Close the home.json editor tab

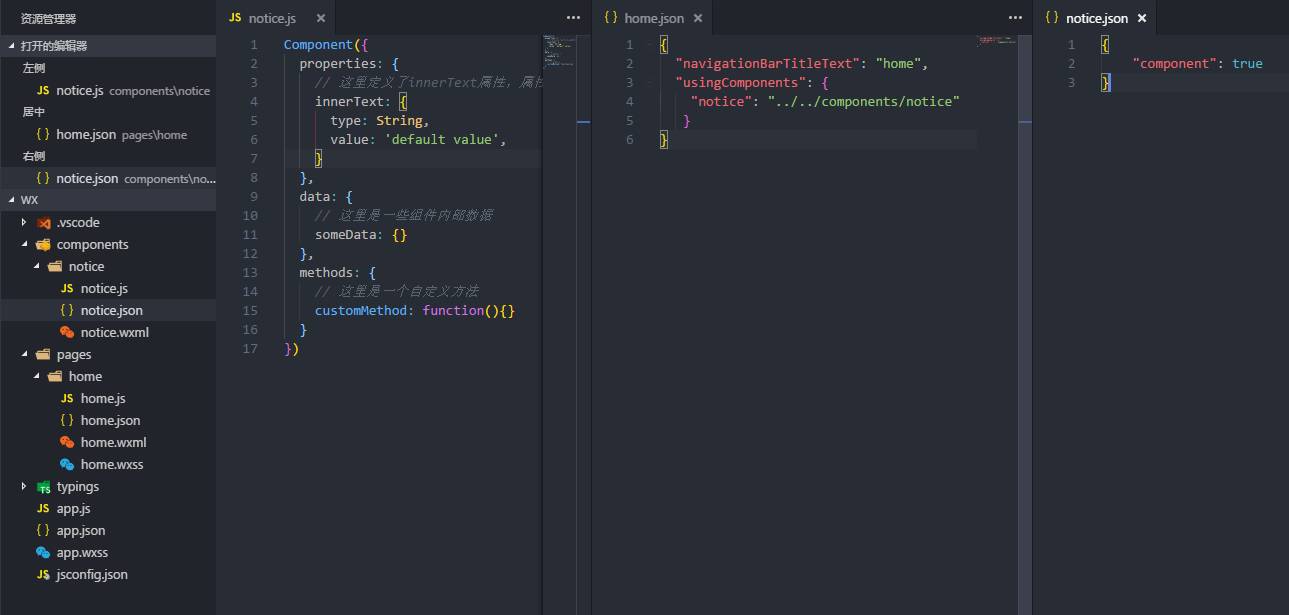[697, 18]
